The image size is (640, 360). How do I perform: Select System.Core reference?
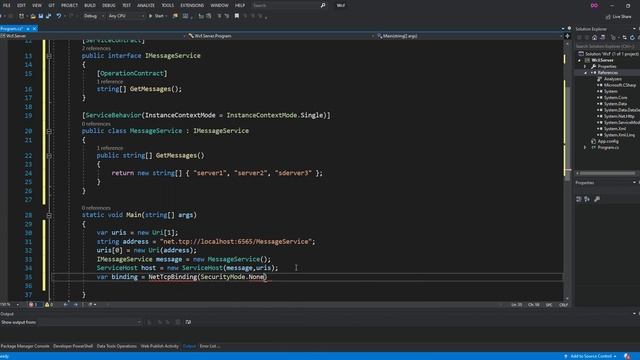[x=616, y=98]
